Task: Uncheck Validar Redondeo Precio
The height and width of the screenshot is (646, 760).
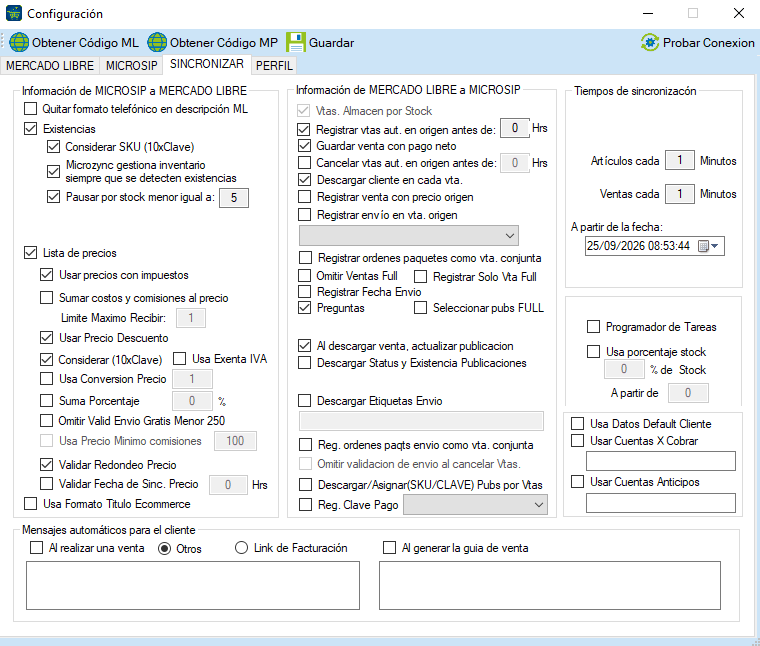Action: [47, 464]
